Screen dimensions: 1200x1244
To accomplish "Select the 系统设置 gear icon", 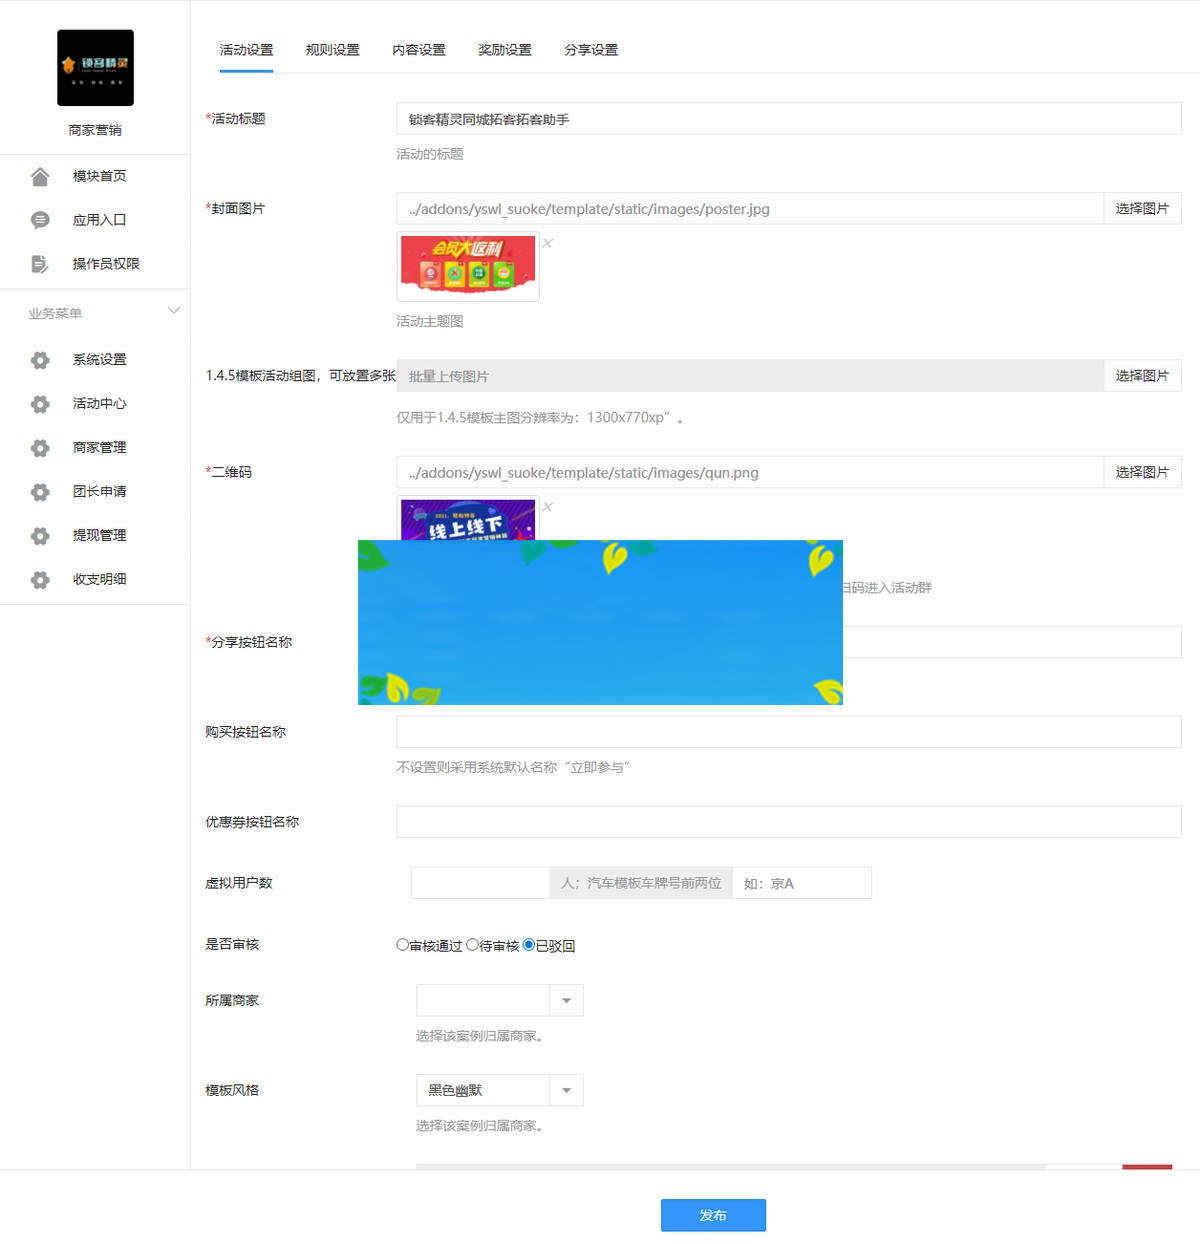I will click(40, 360).
